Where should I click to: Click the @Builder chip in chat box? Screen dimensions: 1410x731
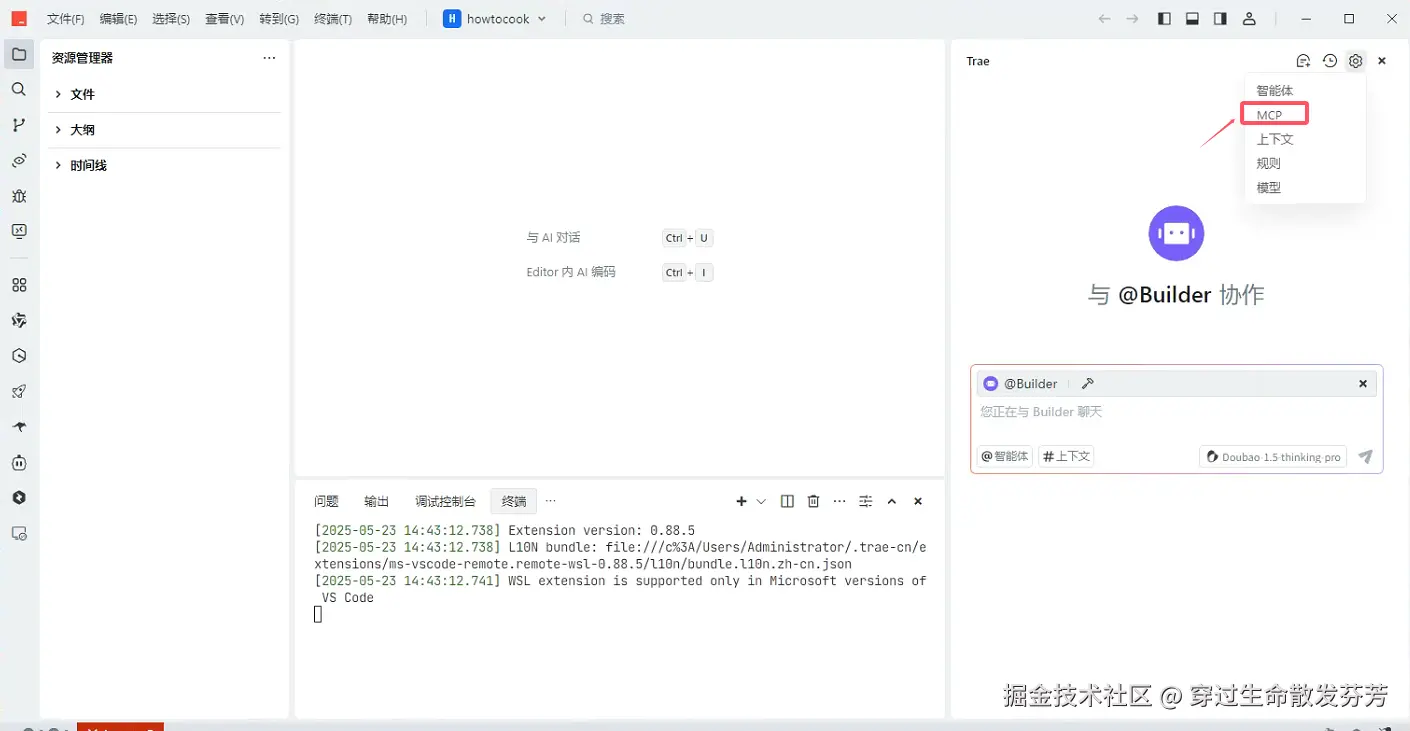(x=1020, y=384)
